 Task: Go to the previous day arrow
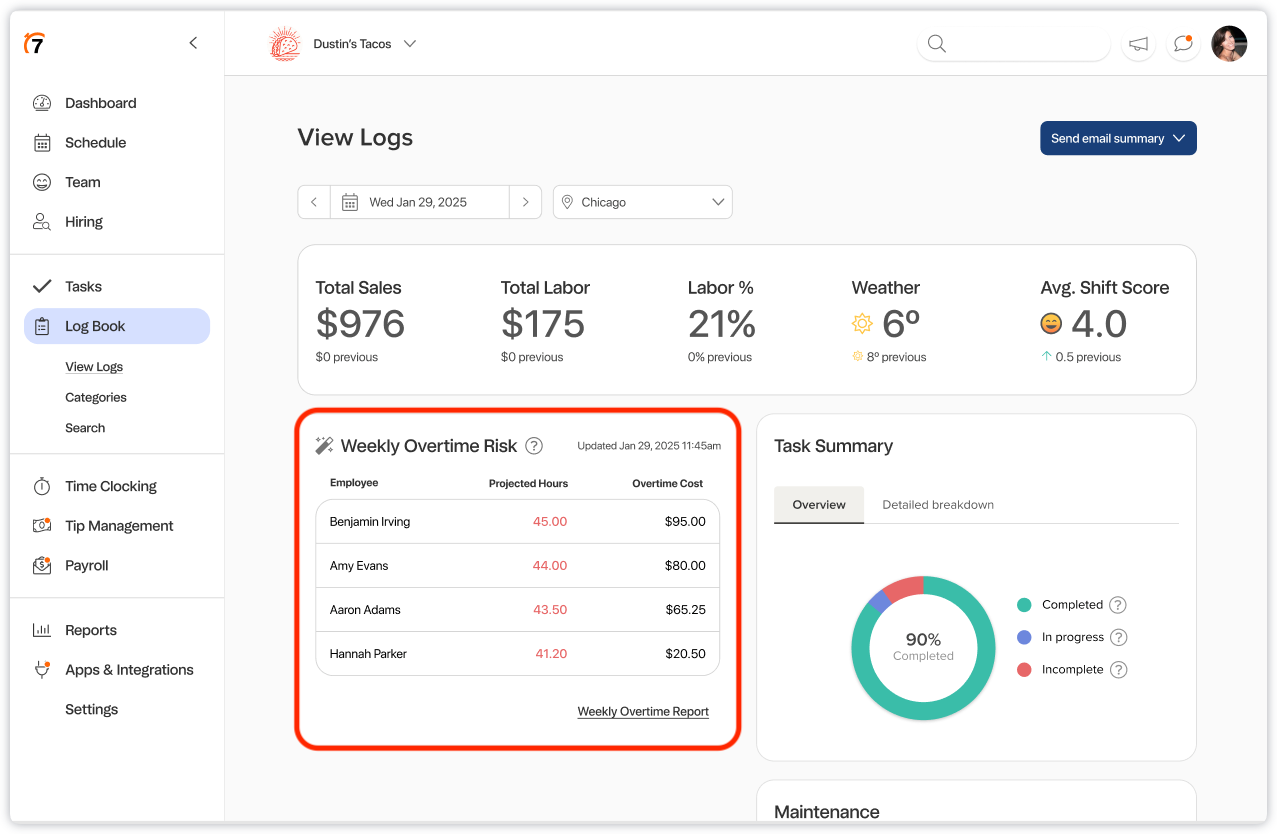314,202
